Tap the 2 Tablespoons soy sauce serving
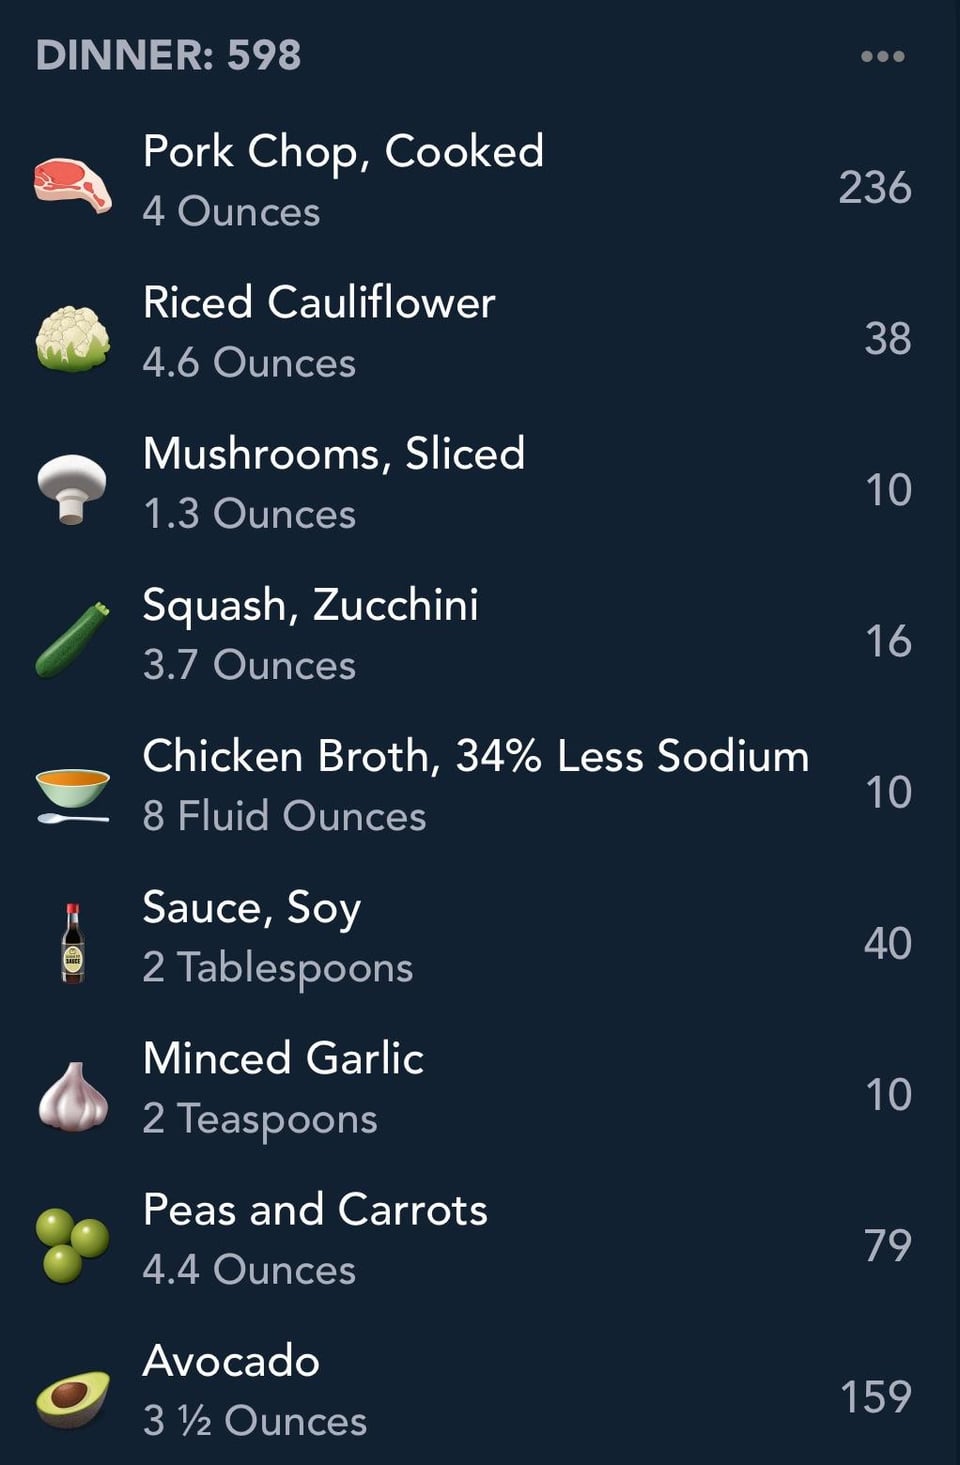The height and width of the screenshot is (1465, 960). [x=277, y=968]
